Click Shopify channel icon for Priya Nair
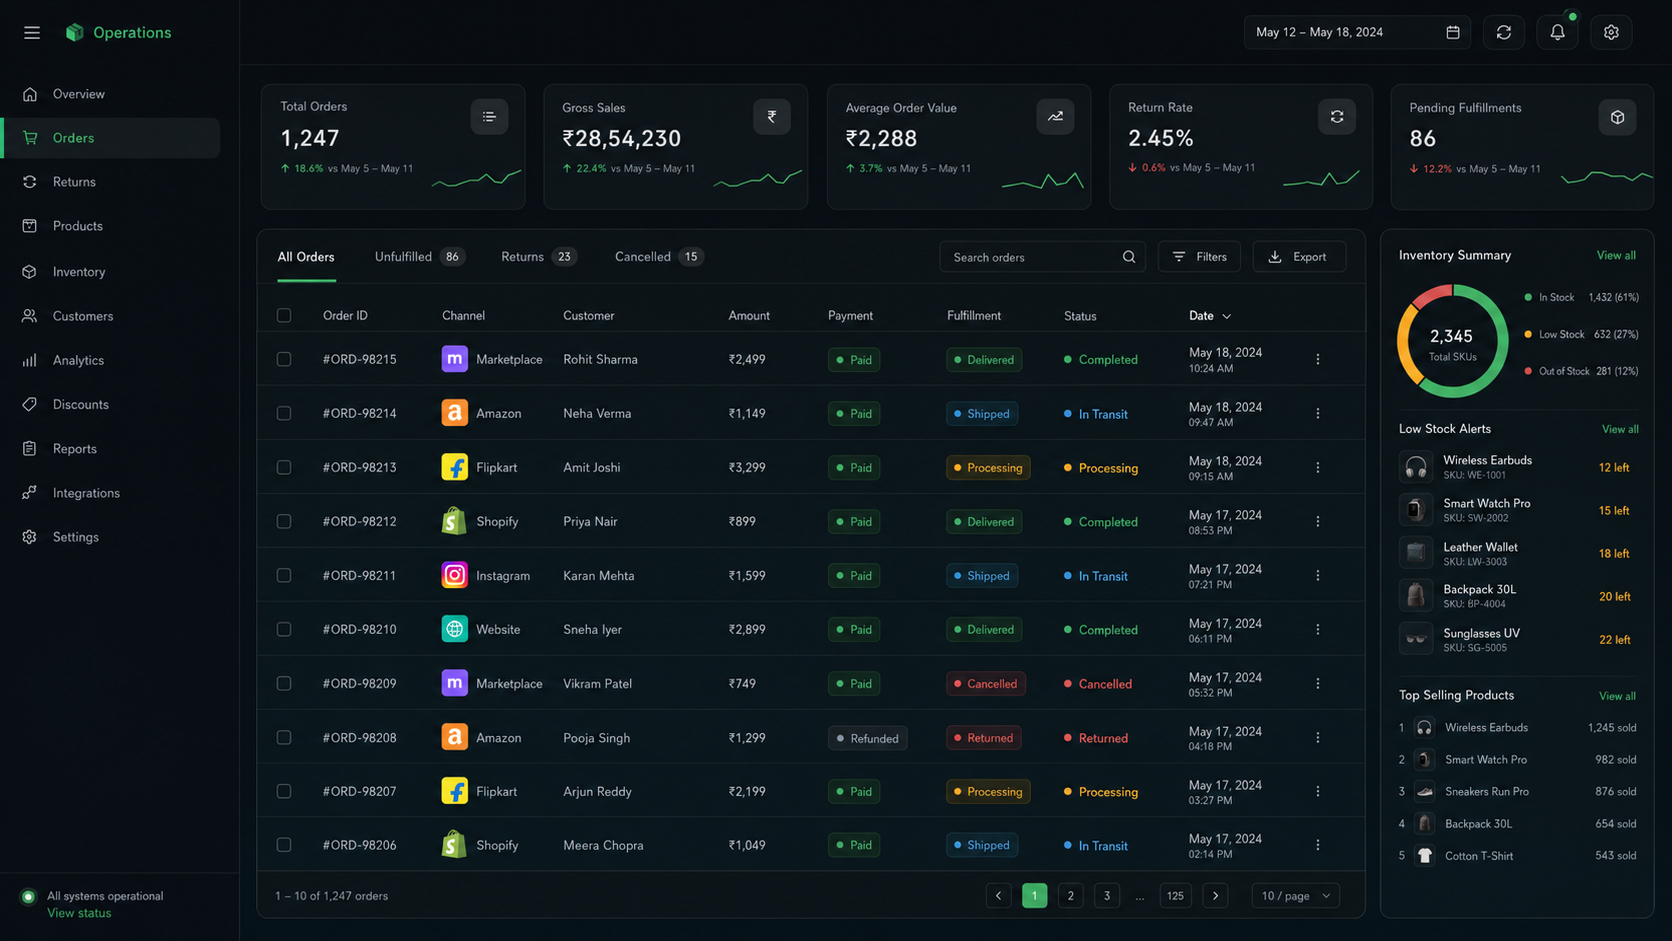The height and width of the screenshot is (941, 1672). tap(454, 521)
